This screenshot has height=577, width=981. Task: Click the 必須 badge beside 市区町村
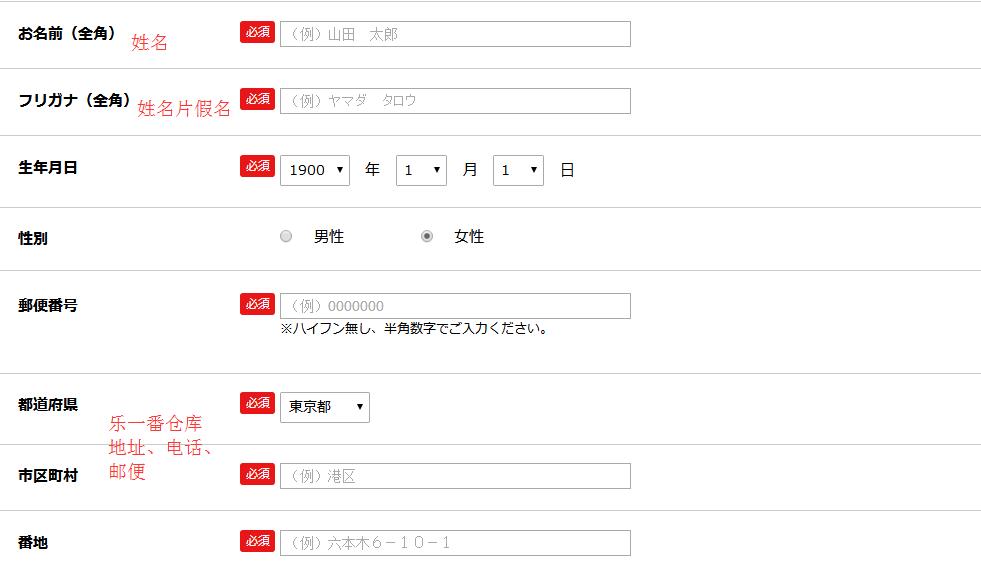[x=257, y=474]
